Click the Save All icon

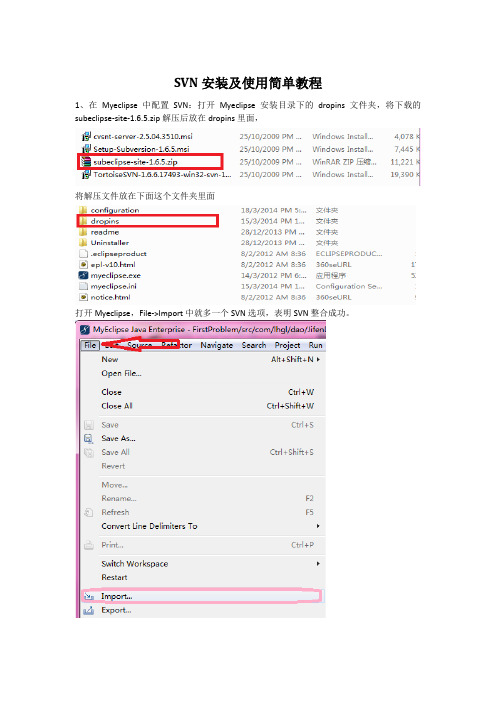pos(89,452)
